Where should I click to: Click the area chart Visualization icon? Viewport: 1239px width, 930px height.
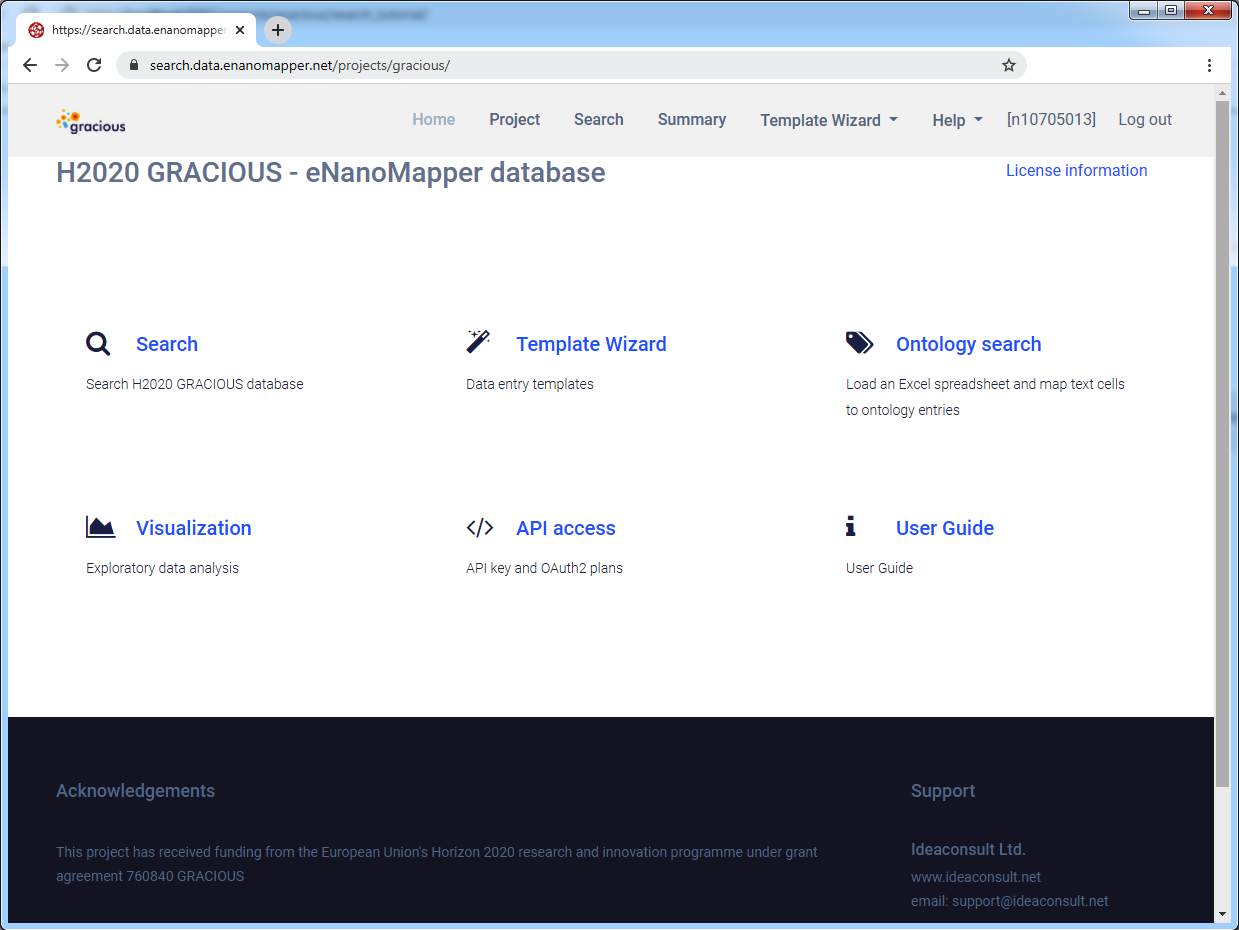(x=100, y=527)
